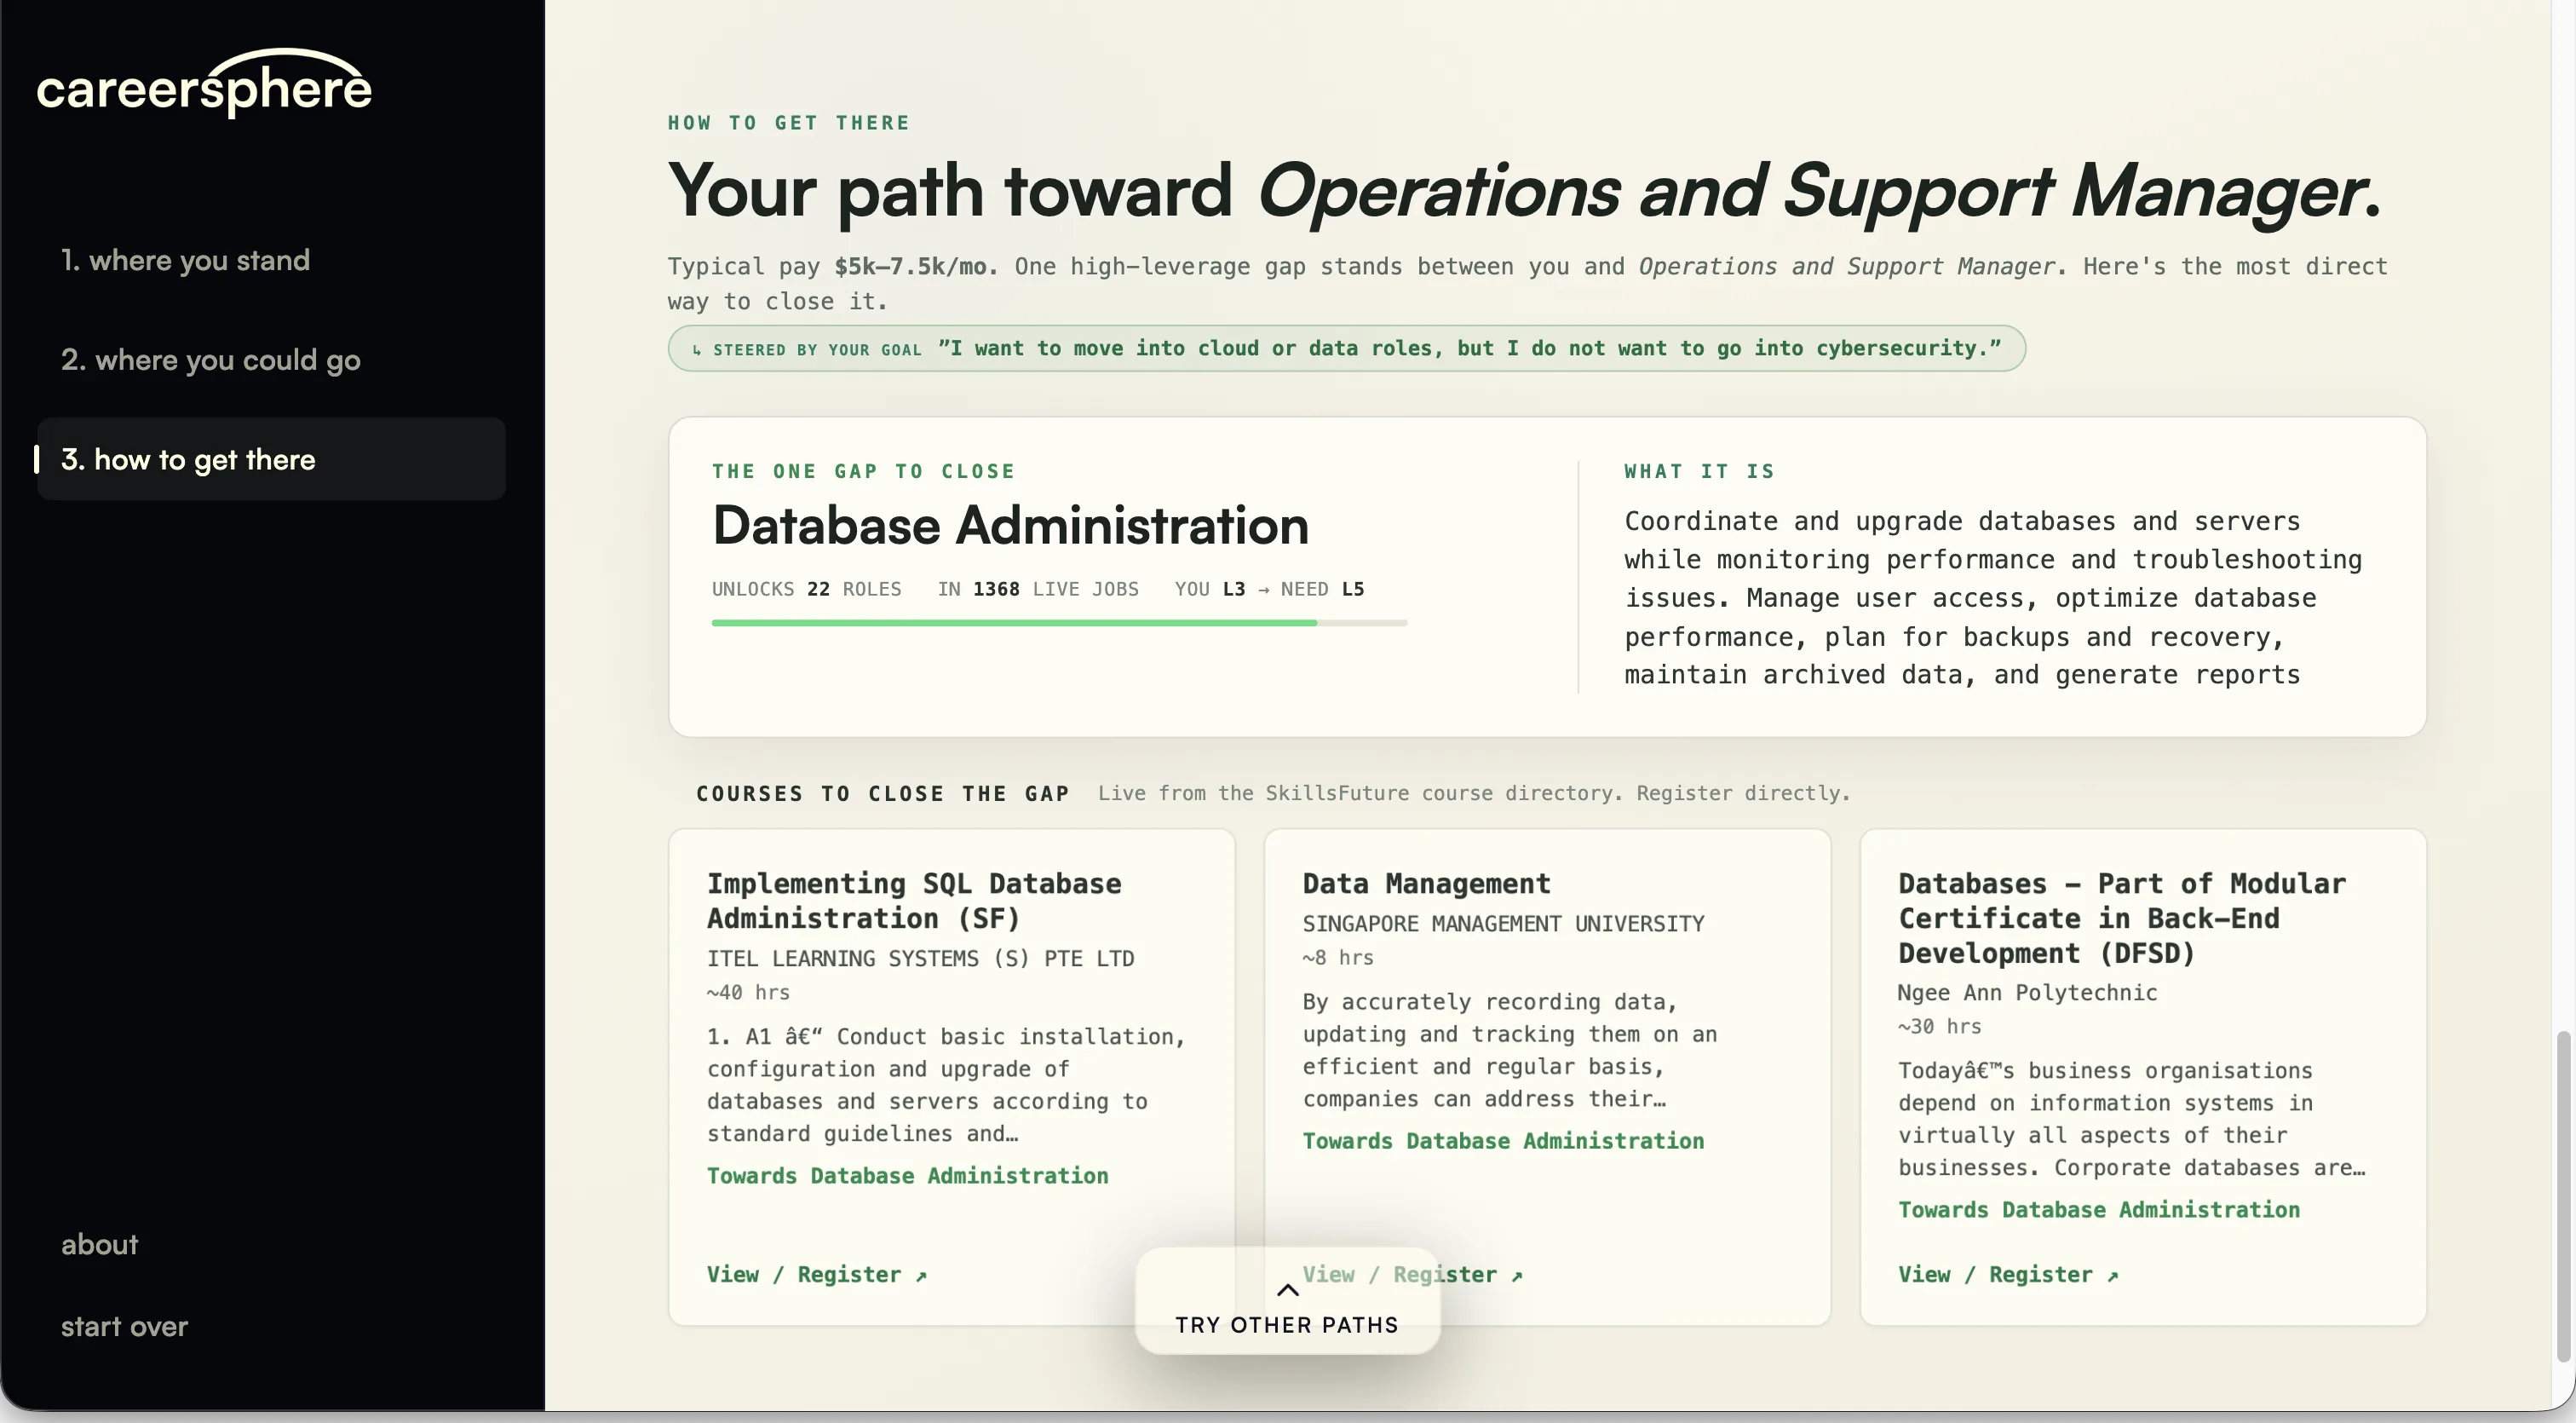2576x1423 pixels.
Task: Click the arrow icon beside first View / Register
Action: [921, 1276]
